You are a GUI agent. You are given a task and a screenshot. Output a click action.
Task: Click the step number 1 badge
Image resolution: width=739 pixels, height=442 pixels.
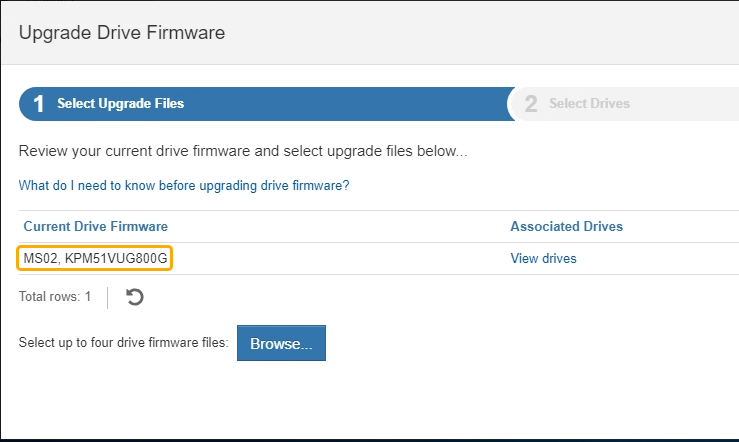point(39,104)
